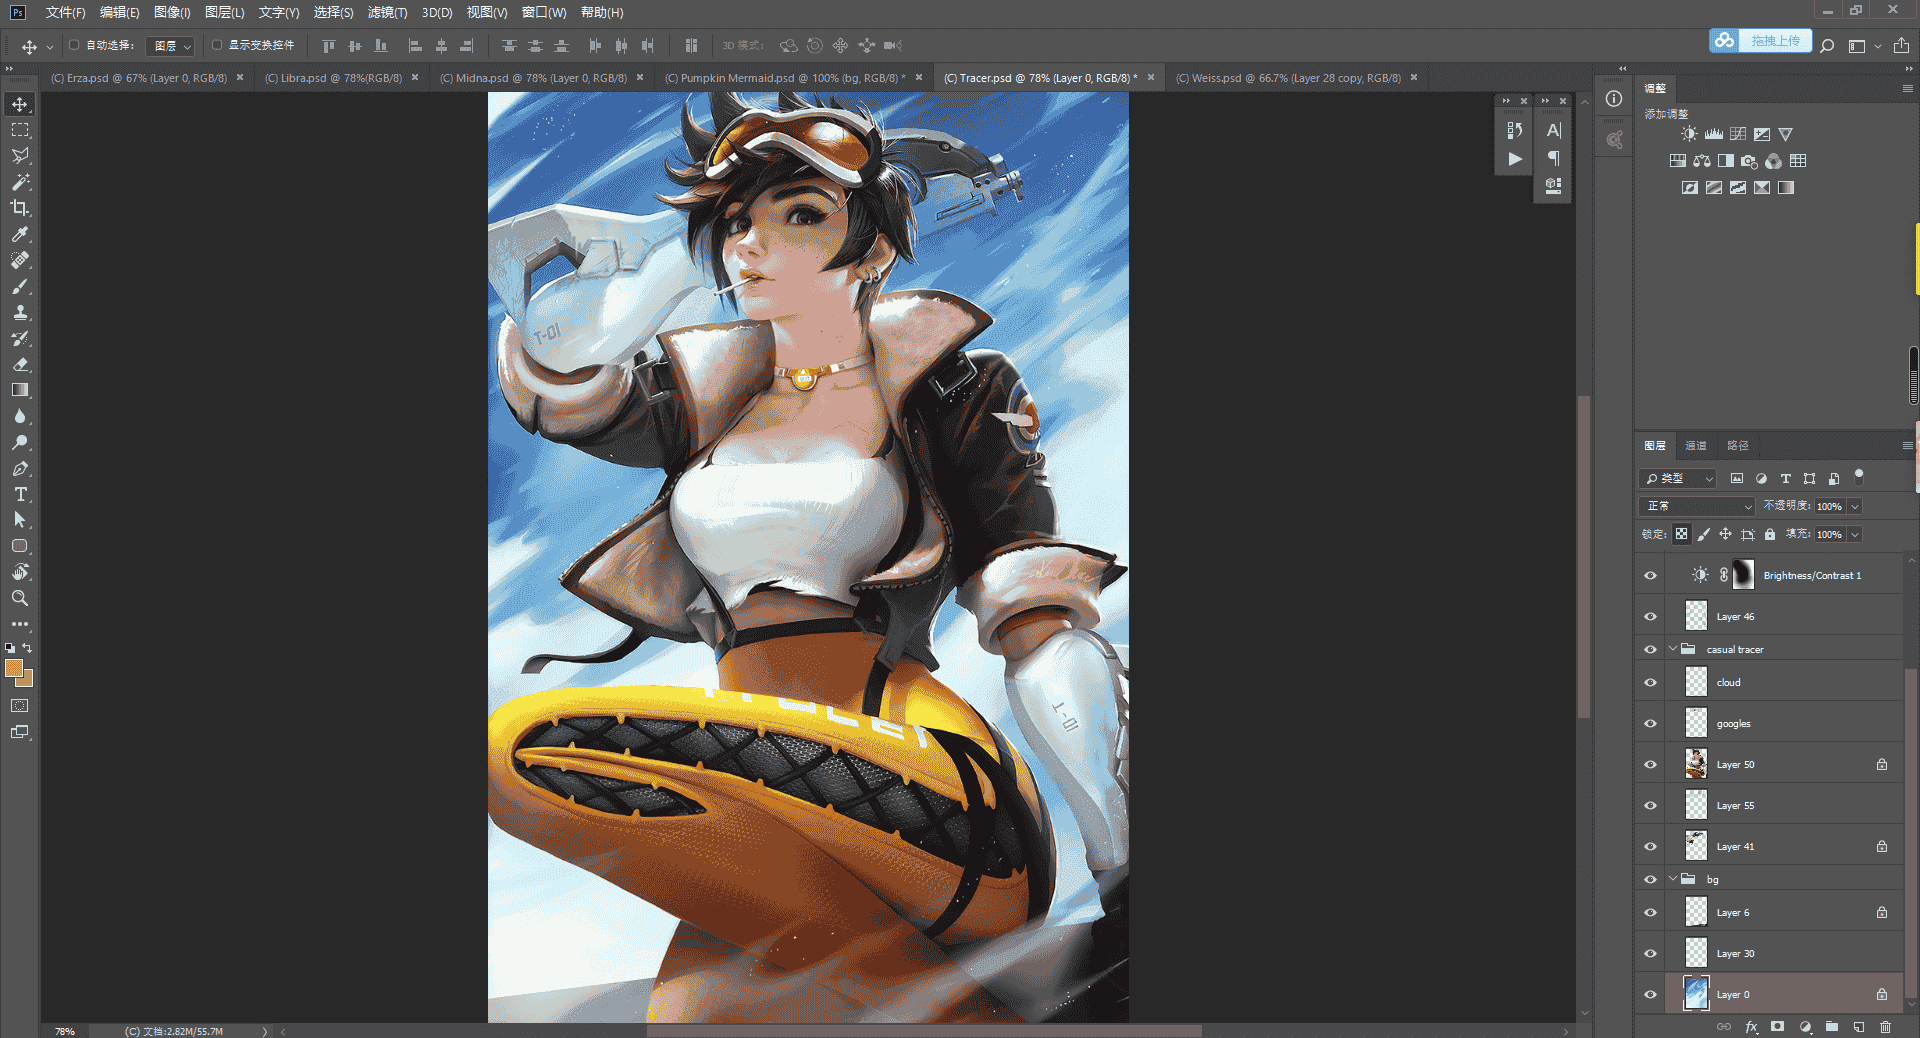This screenshot has width=1920, height=1038.
Task: Select the Clone Stamp tool
Action: point(20,312)
